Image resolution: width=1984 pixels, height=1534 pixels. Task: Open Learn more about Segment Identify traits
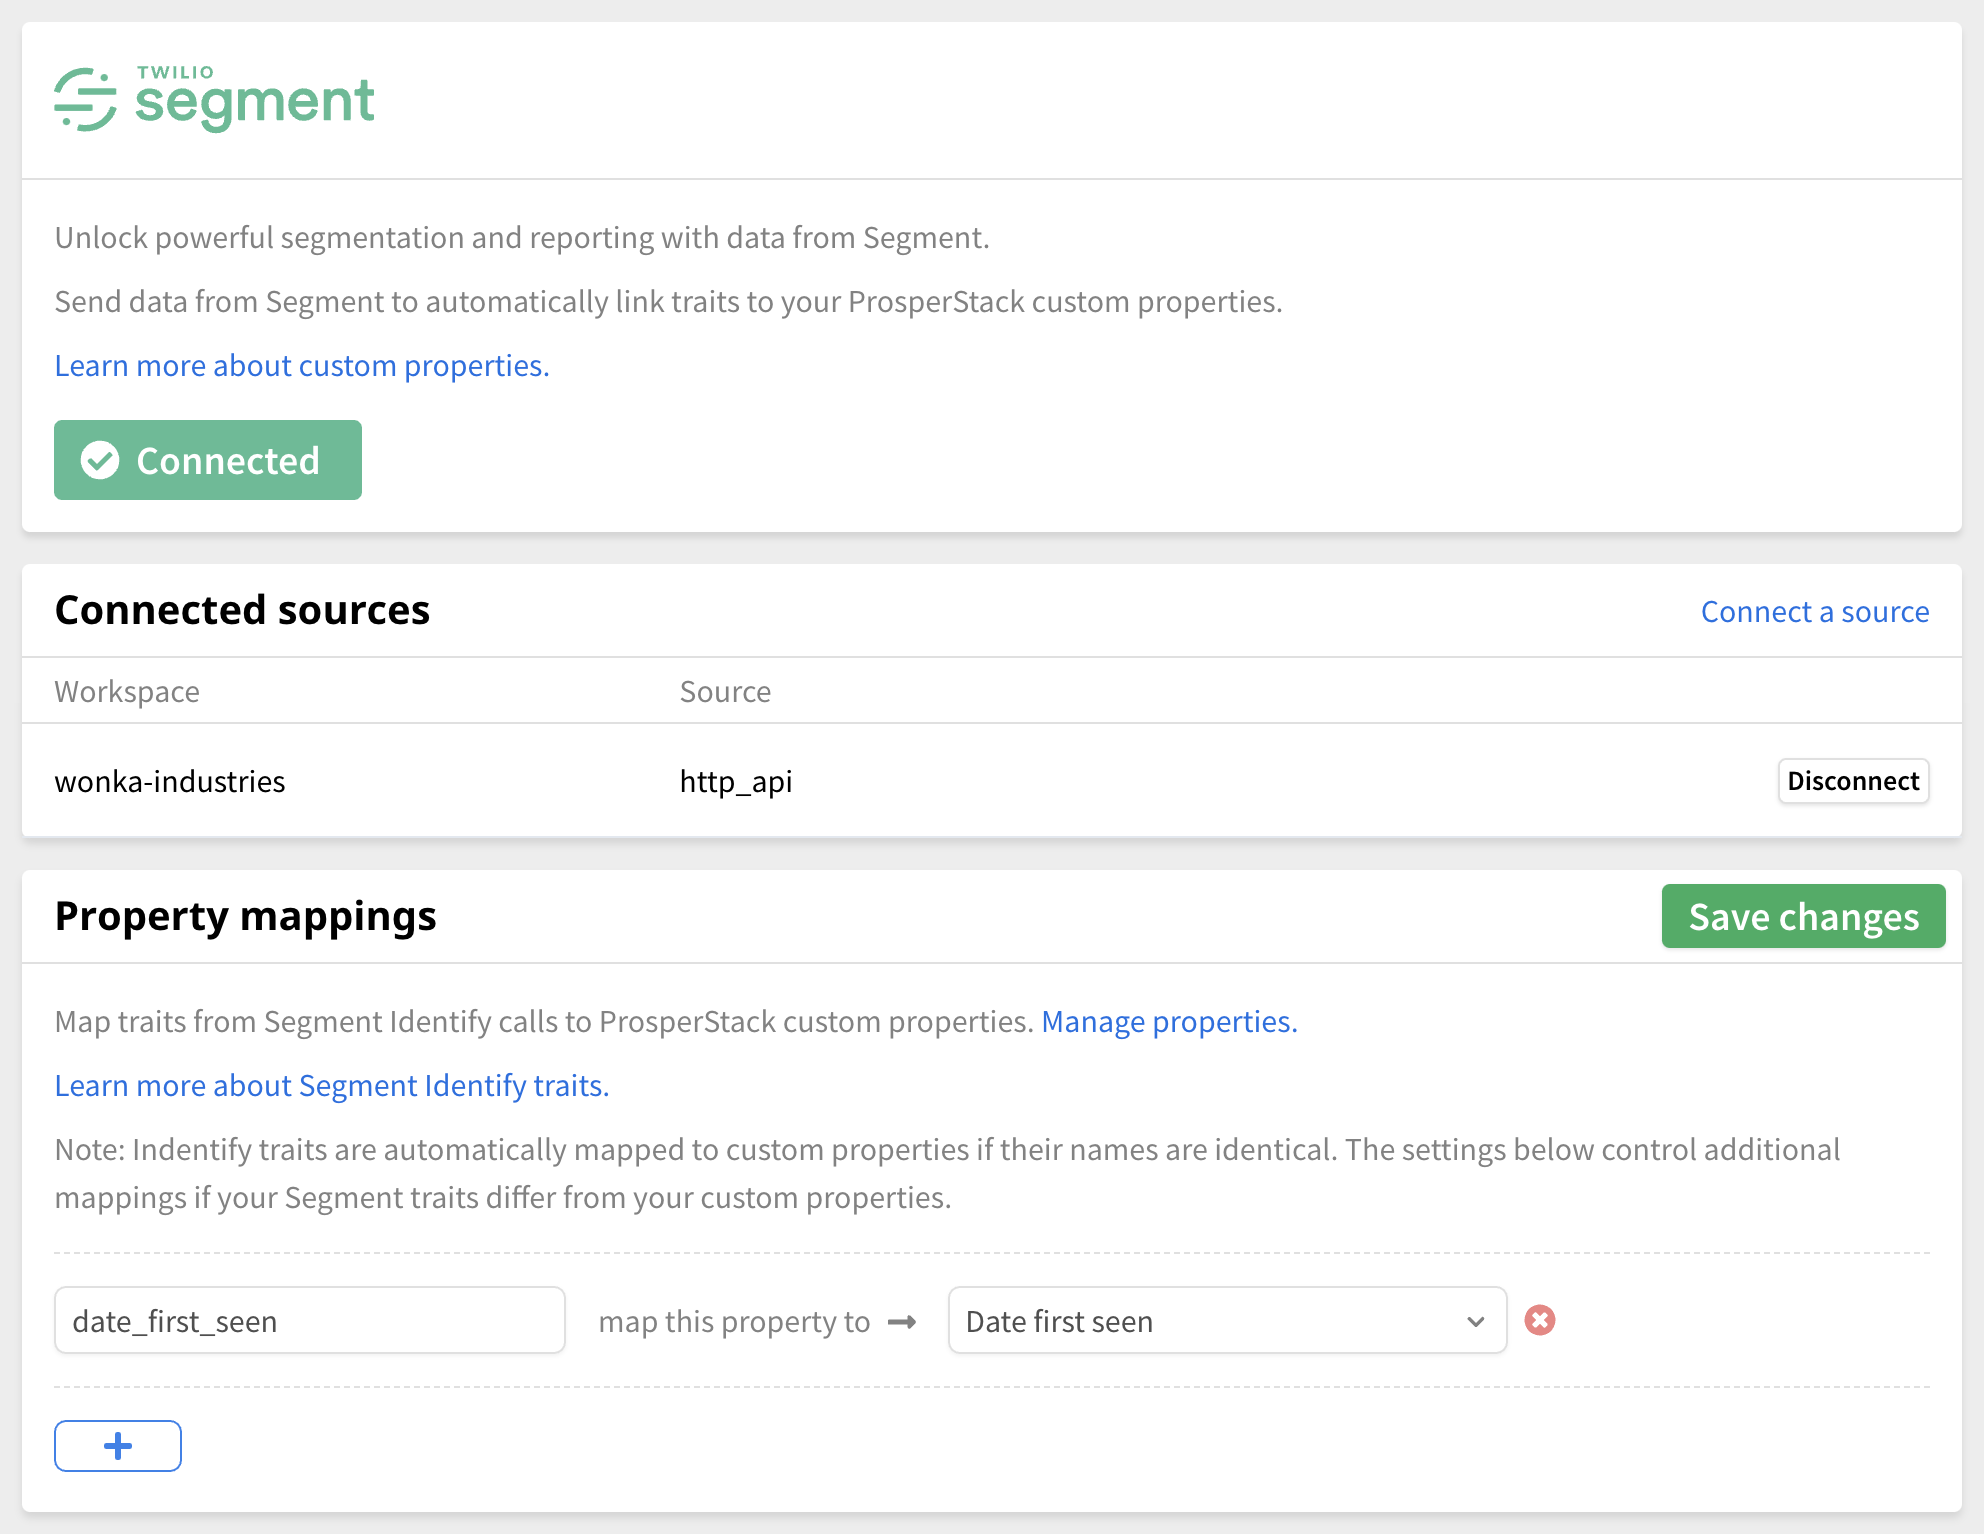[x=332, y=1086]
